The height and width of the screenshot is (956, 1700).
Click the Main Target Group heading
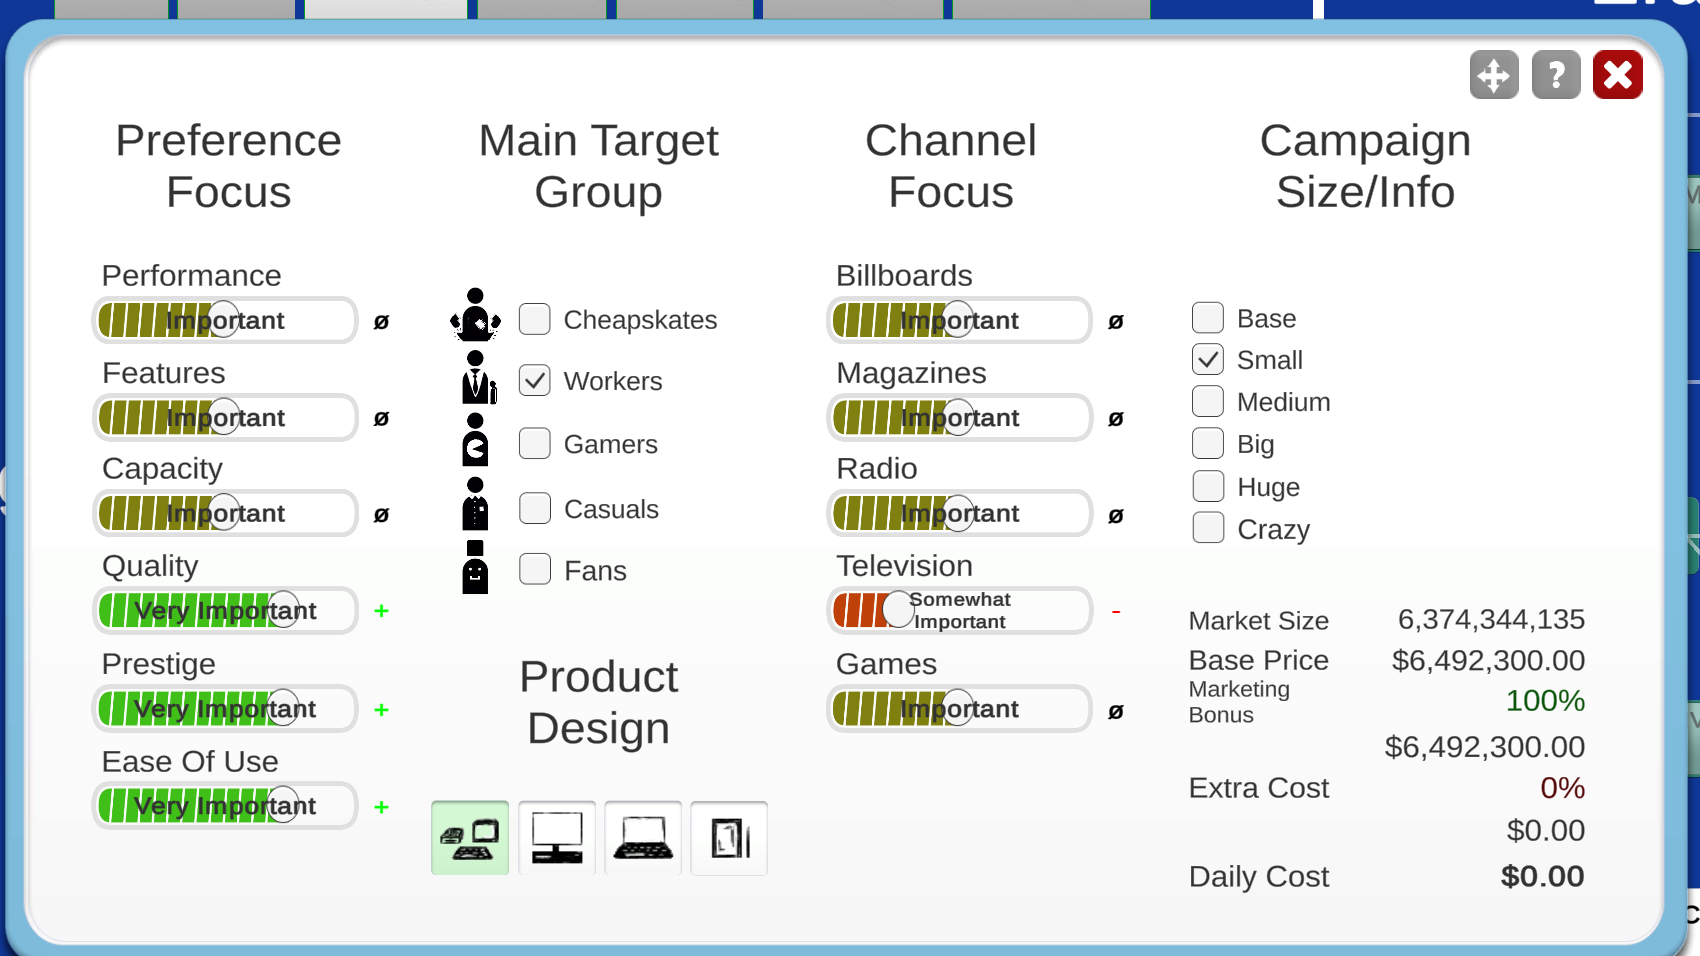pos(599,166)
